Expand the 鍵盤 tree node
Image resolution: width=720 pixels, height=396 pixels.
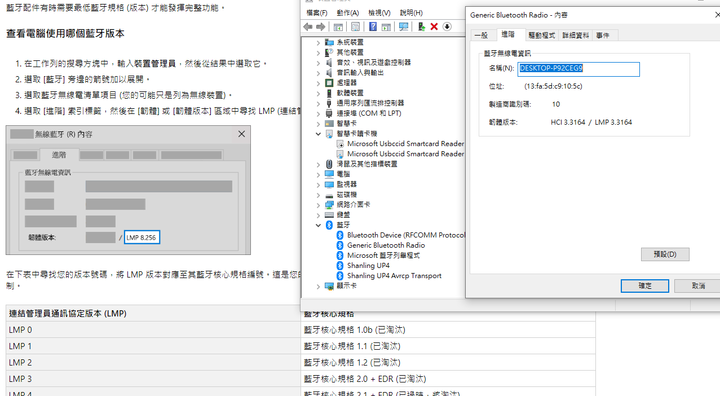point(318,215)
